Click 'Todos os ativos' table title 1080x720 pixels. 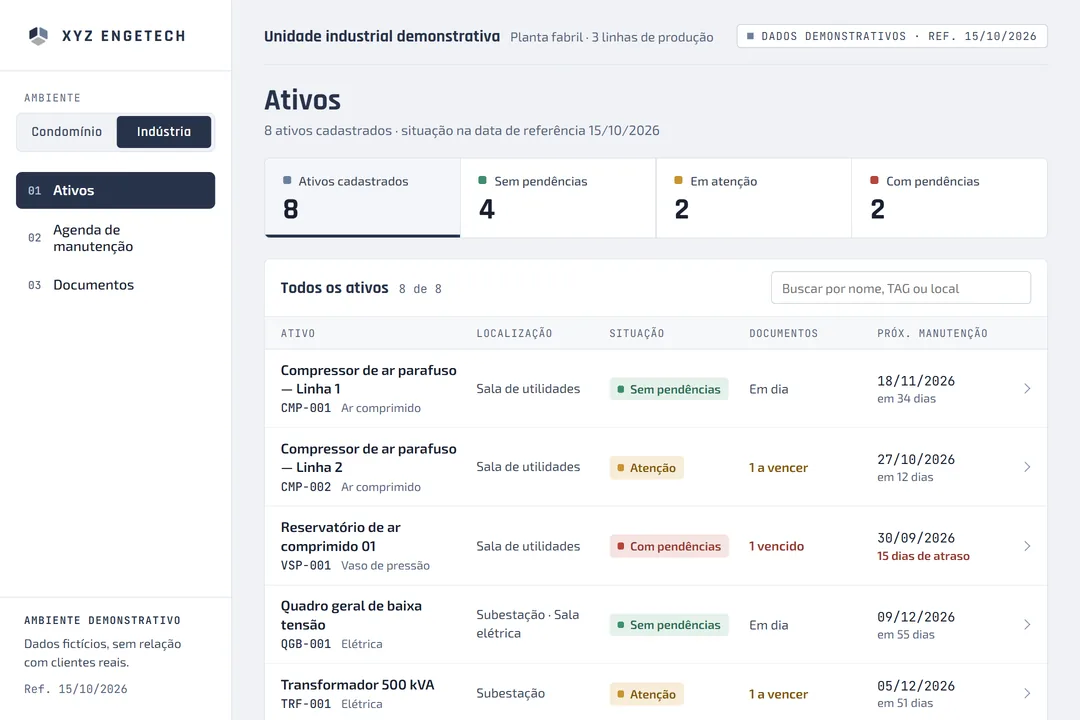(x=334, y=288)
